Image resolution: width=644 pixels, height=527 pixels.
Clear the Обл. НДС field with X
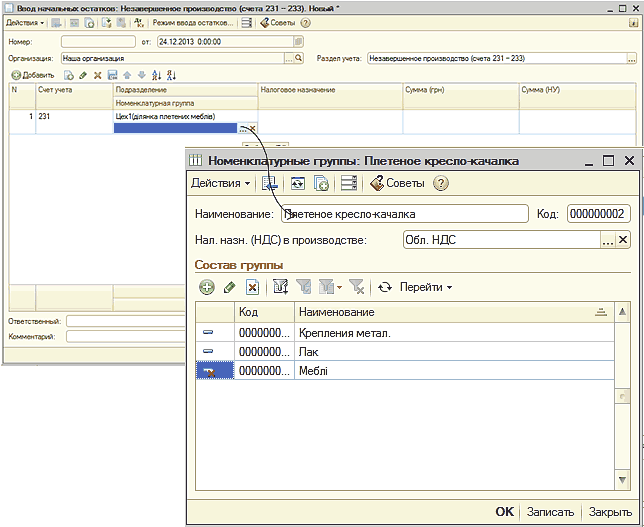(623, 240)
